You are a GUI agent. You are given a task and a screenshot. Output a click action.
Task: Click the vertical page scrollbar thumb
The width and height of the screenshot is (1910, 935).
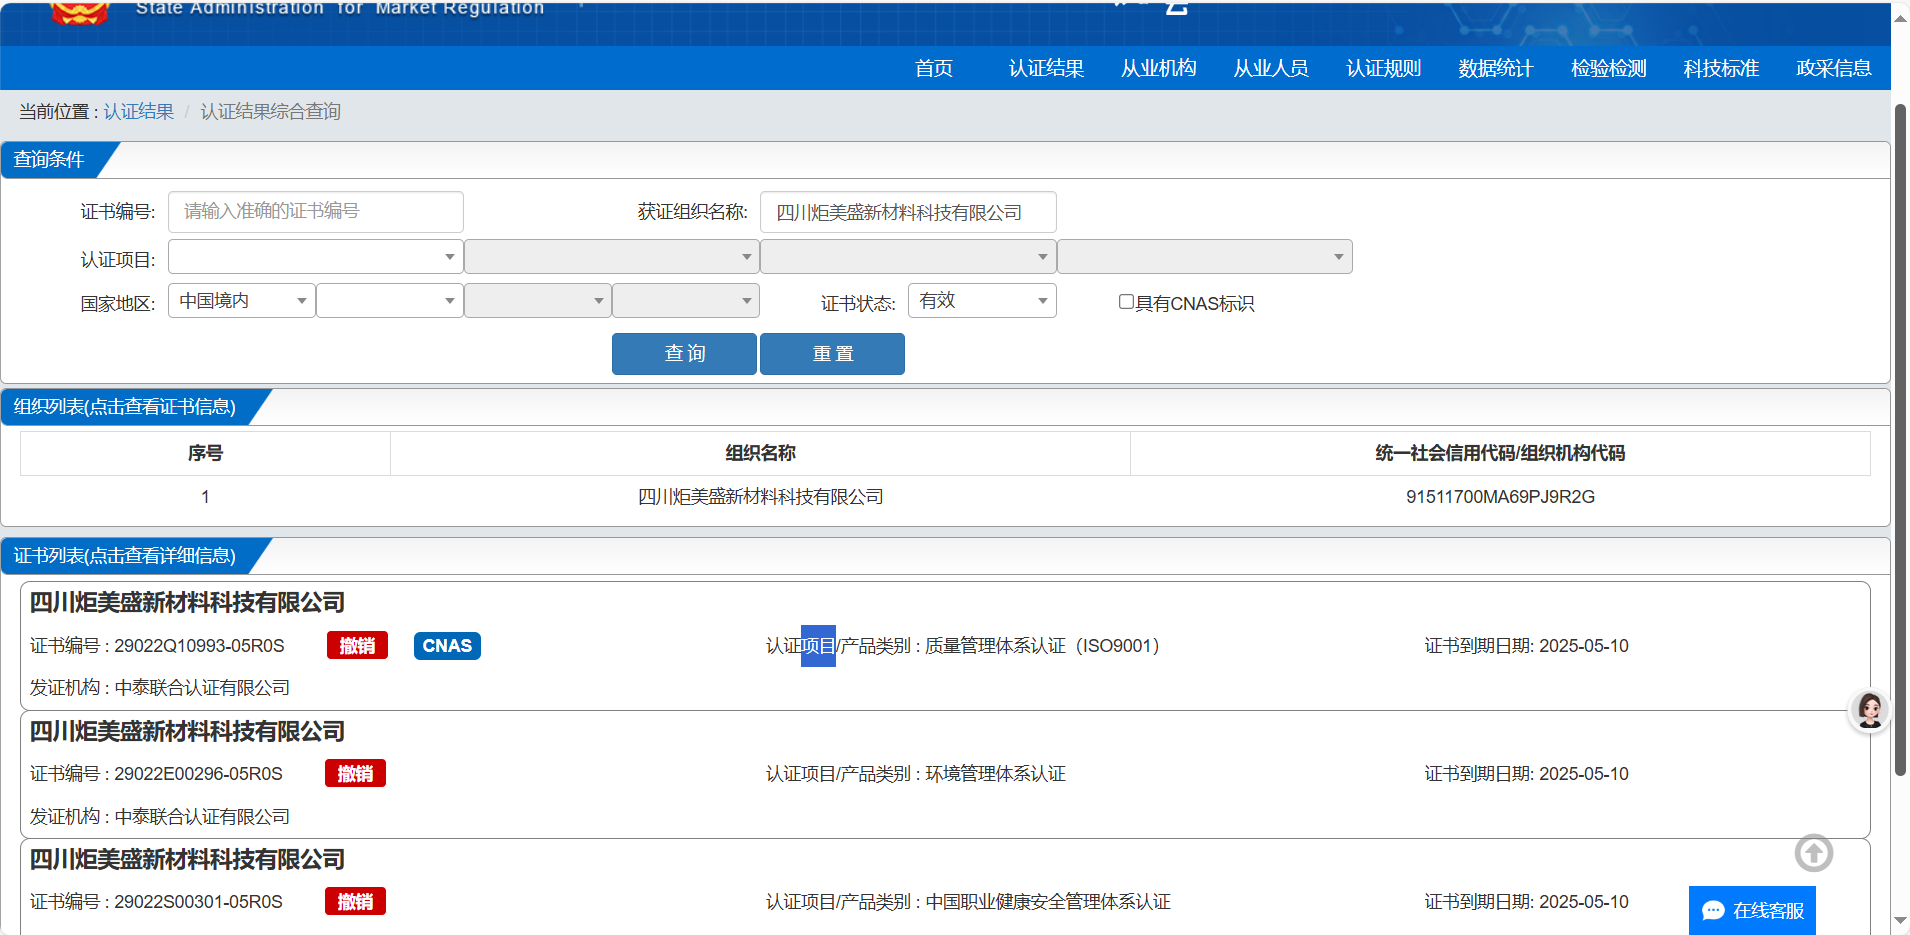pos(1900,440)
